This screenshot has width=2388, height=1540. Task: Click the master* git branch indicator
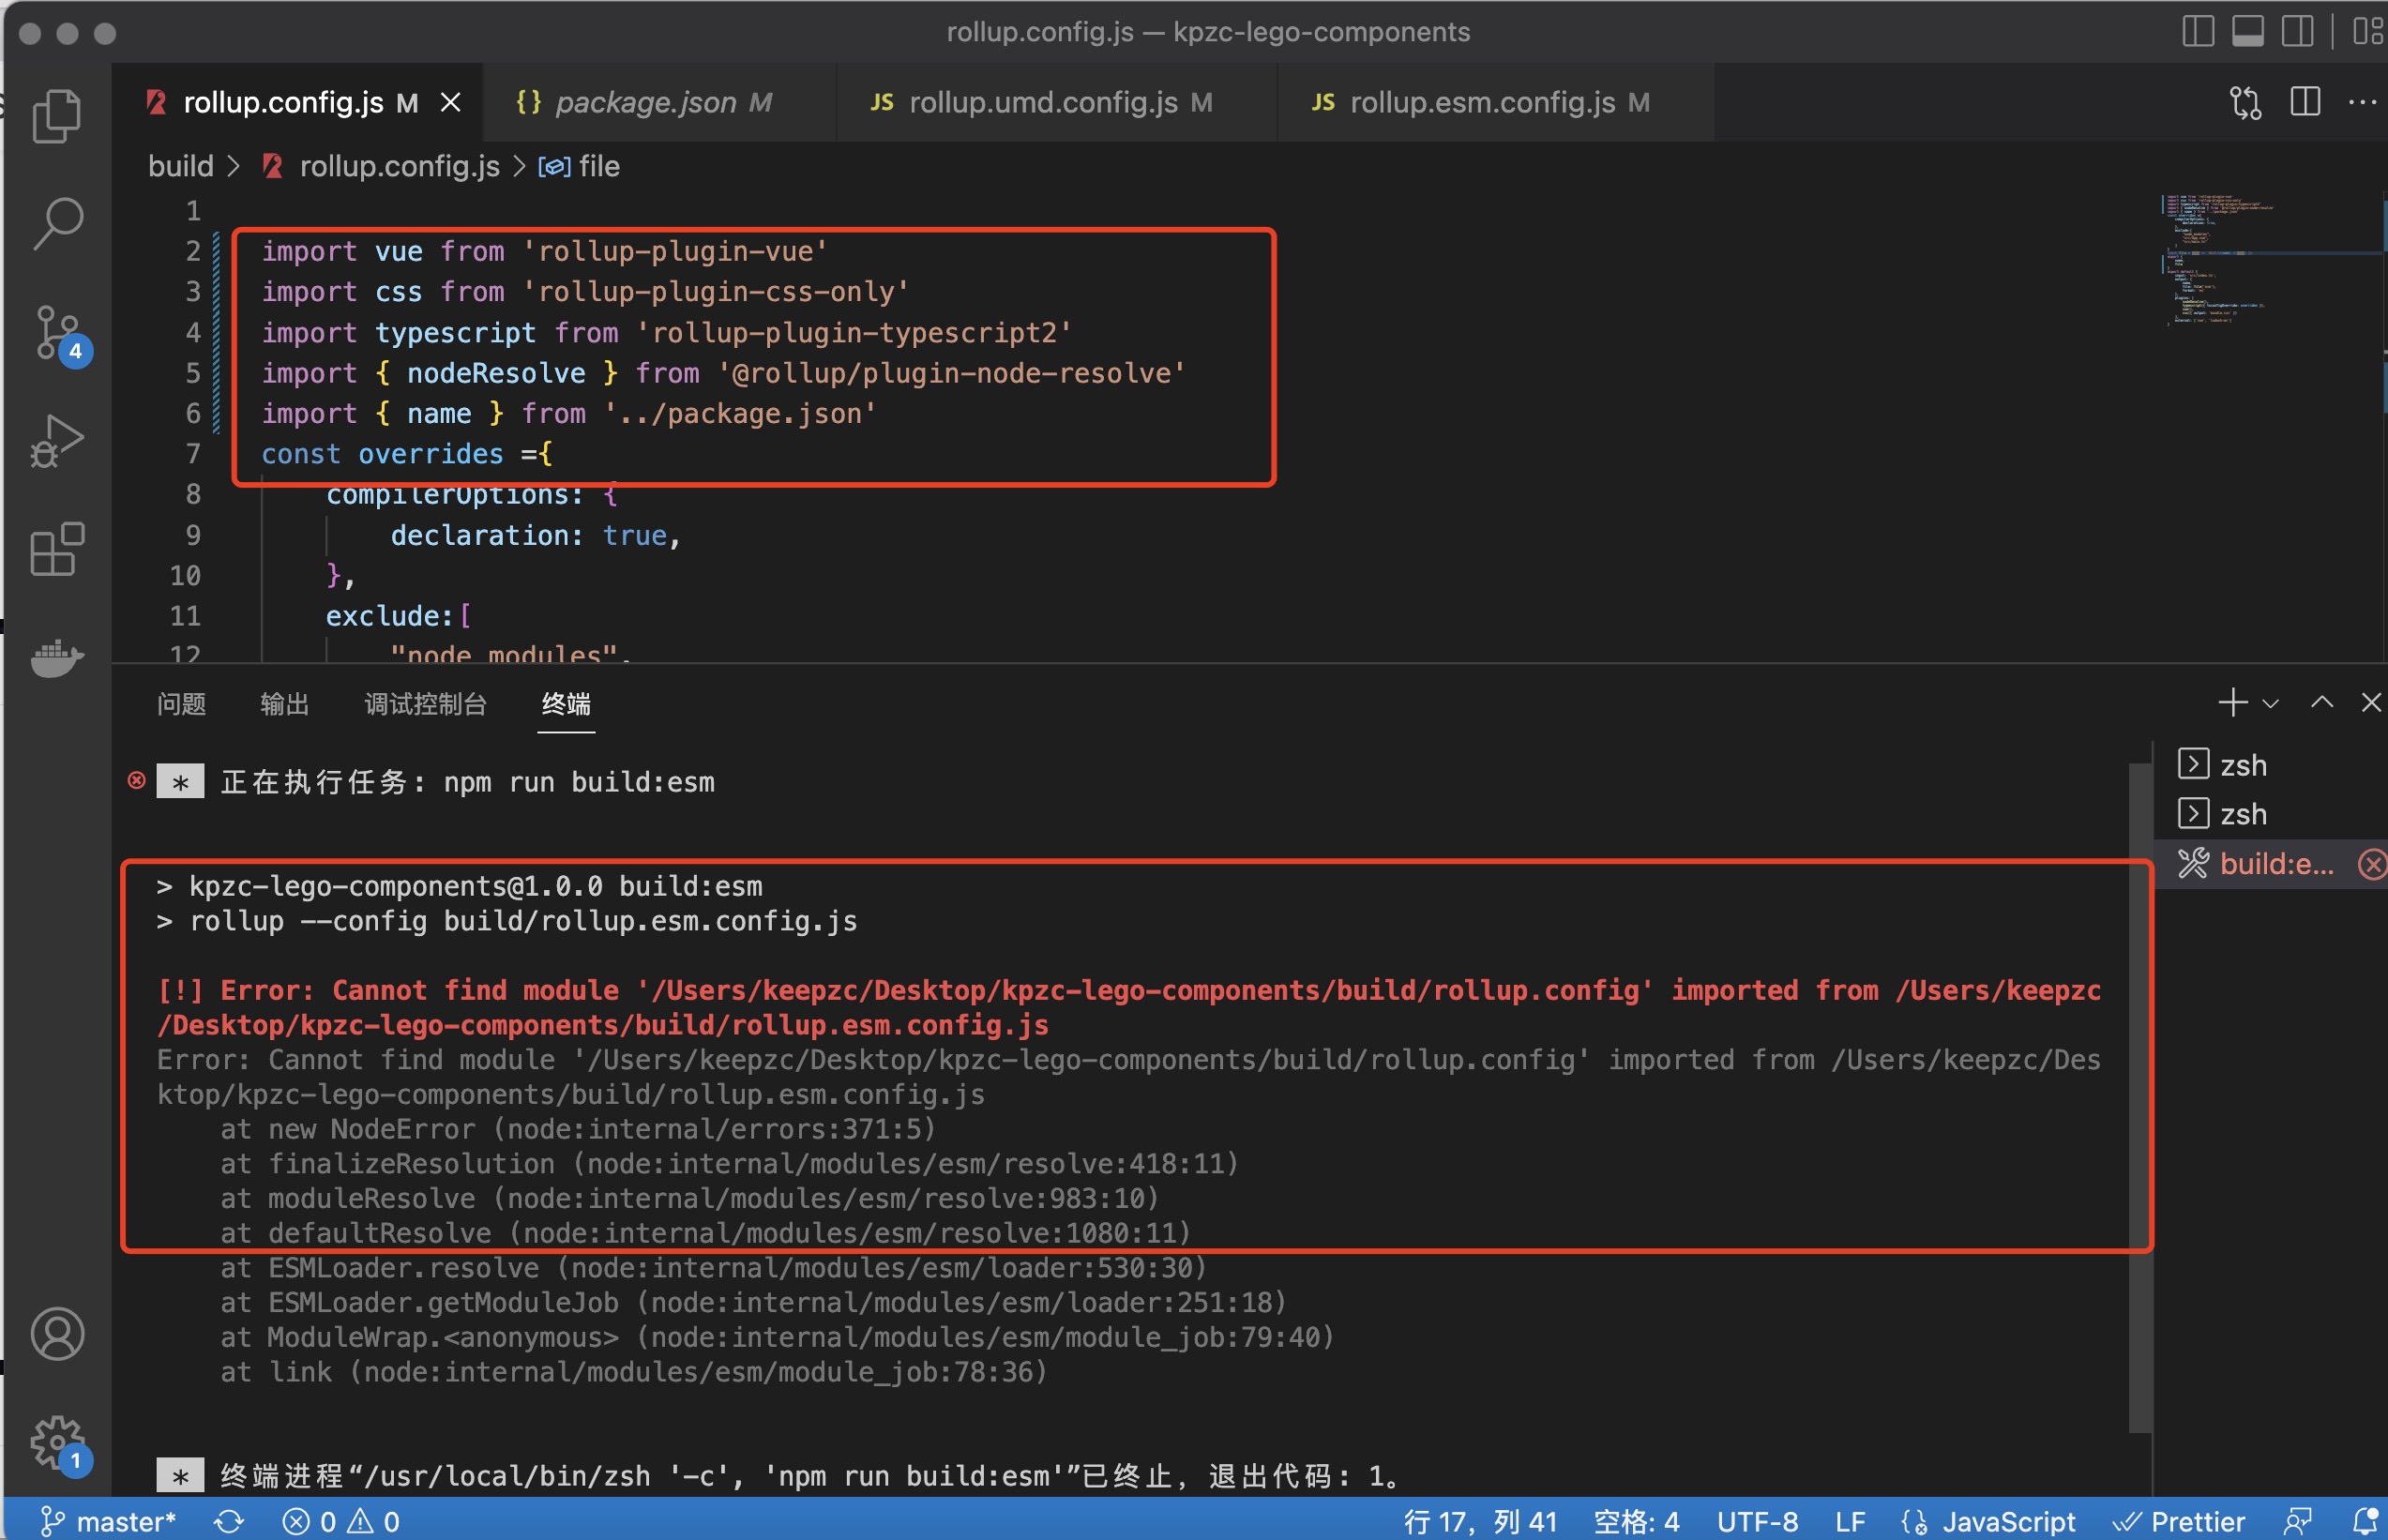[108, 1521]
